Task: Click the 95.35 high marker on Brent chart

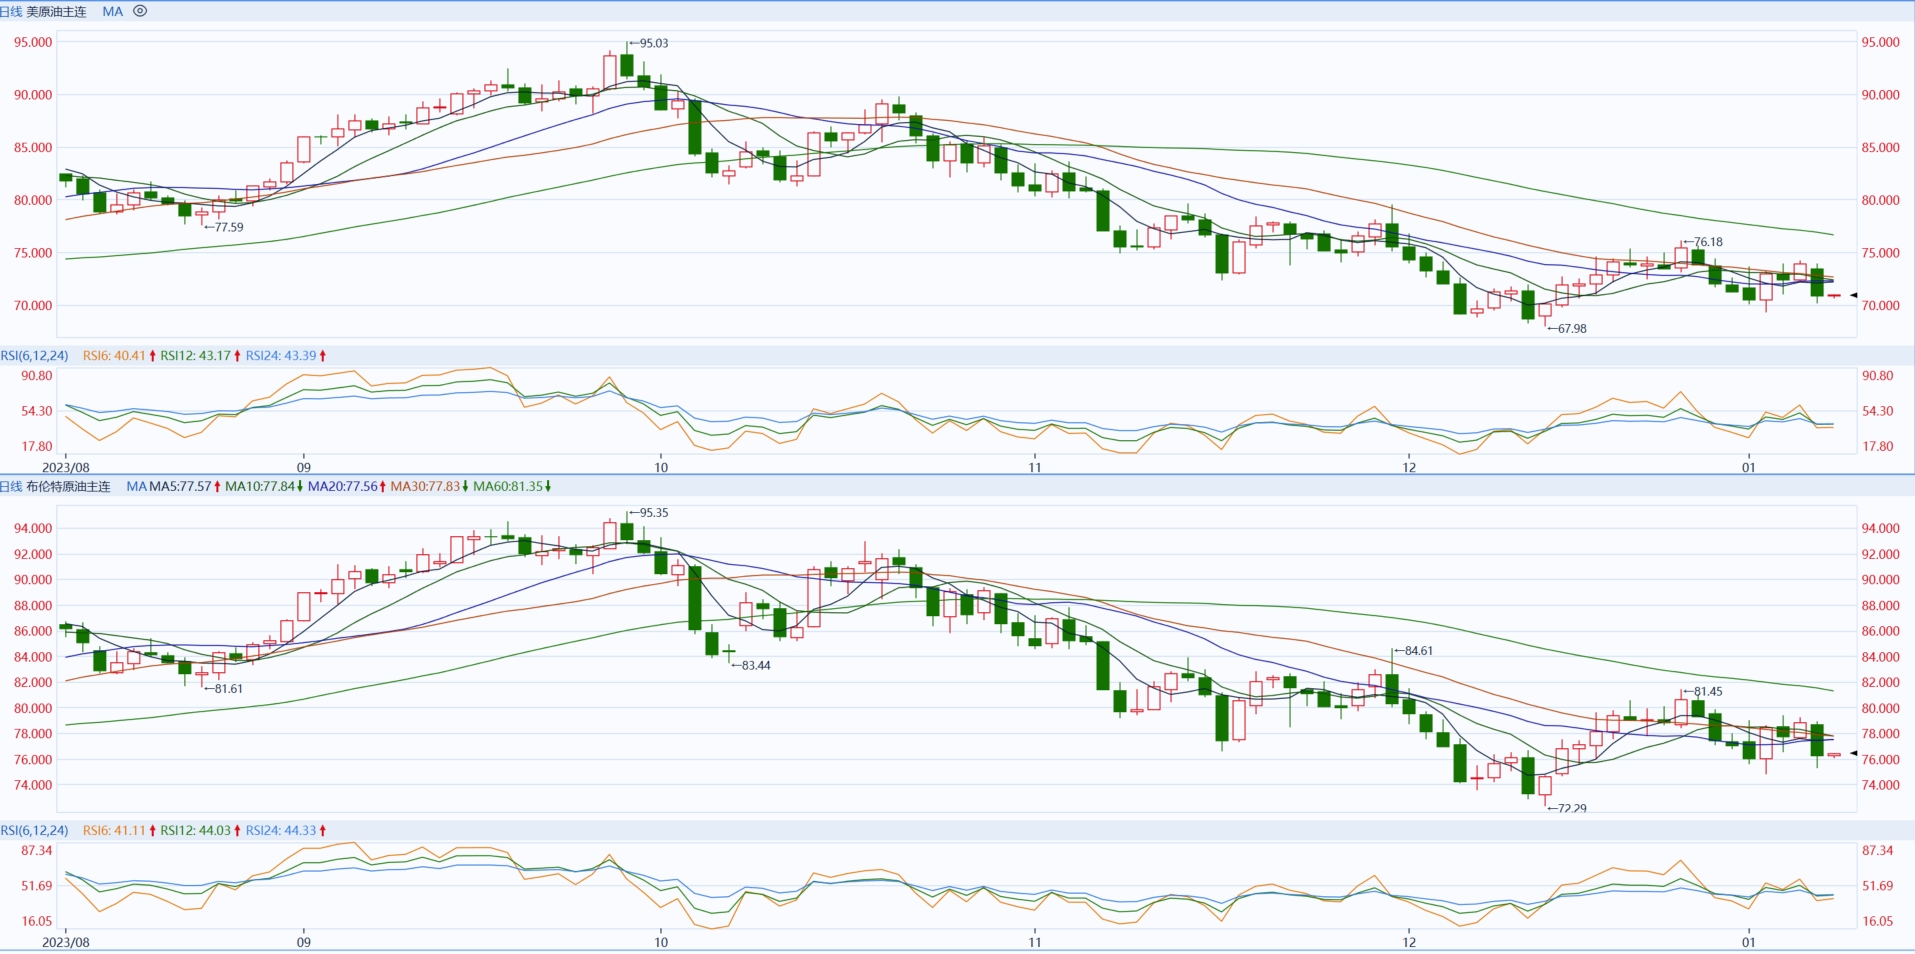Action: coord(649,513)
